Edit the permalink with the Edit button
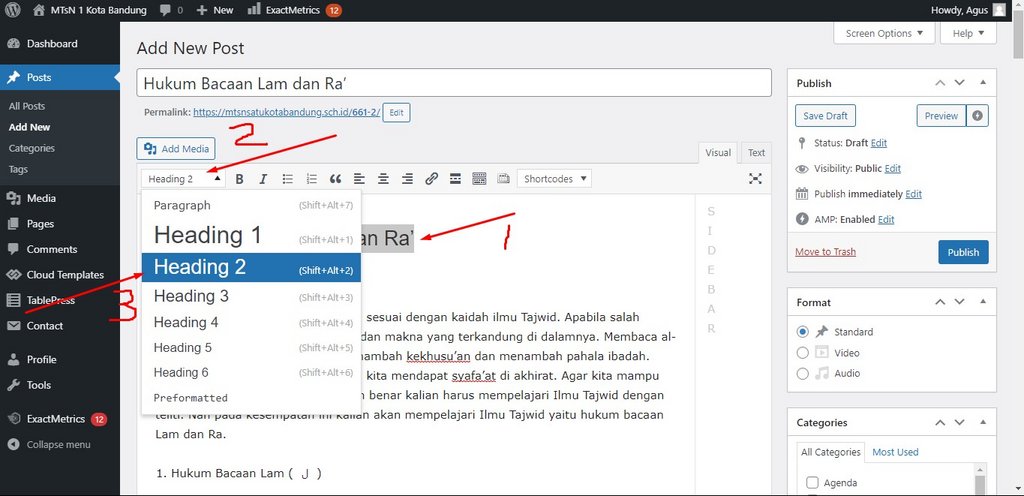The height and width of the screenshot is (496, 1024). point(396,112)
